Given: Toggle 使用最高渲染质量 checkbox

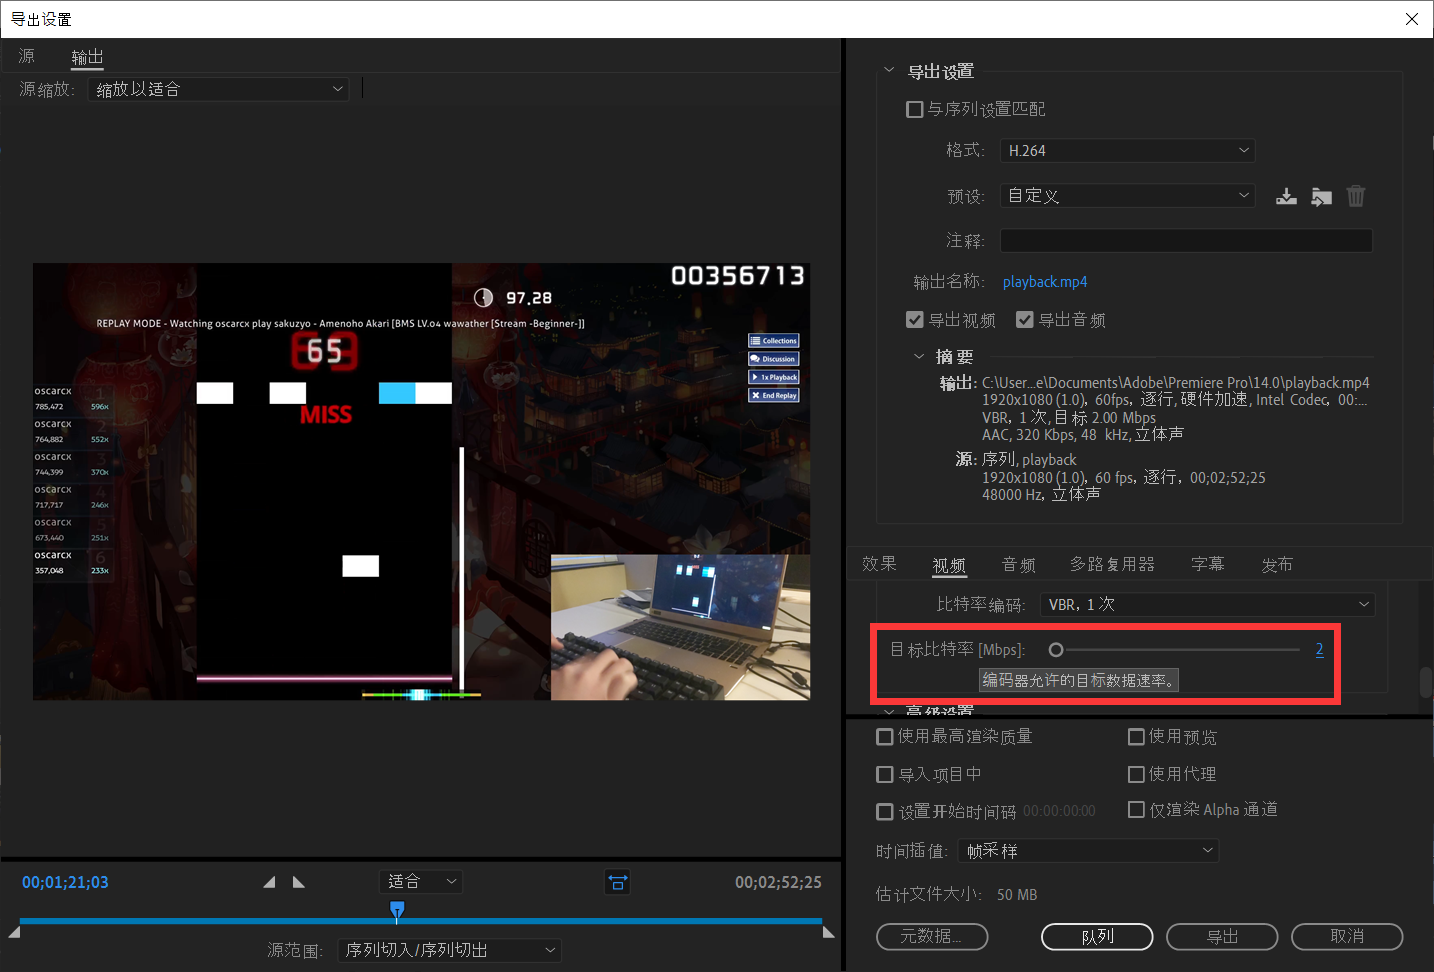Looking at the screenshot, I should coord(885,737).
